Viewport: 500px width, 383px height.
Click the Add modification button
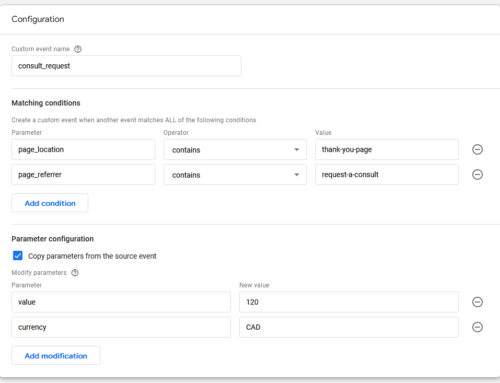pos(56,356)
